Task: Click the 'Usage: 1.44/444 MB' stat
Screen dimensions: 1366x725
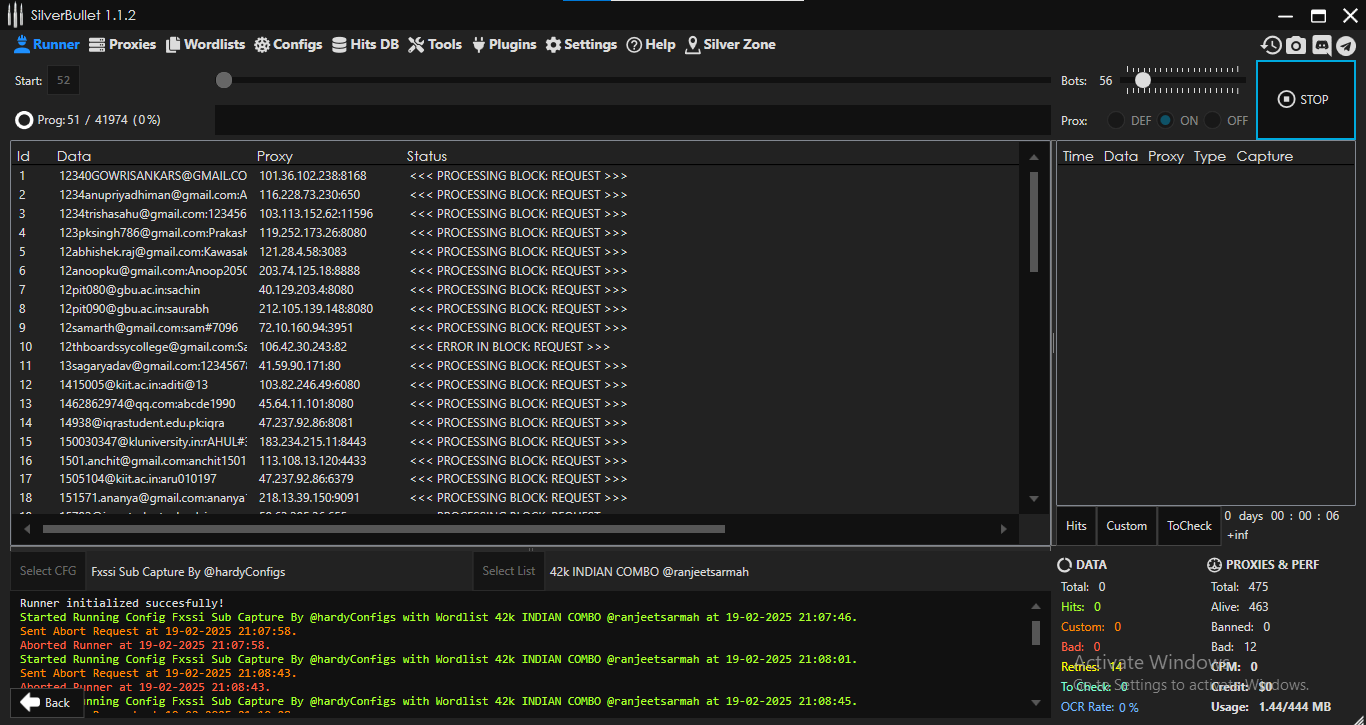Action: point(1270,707)
